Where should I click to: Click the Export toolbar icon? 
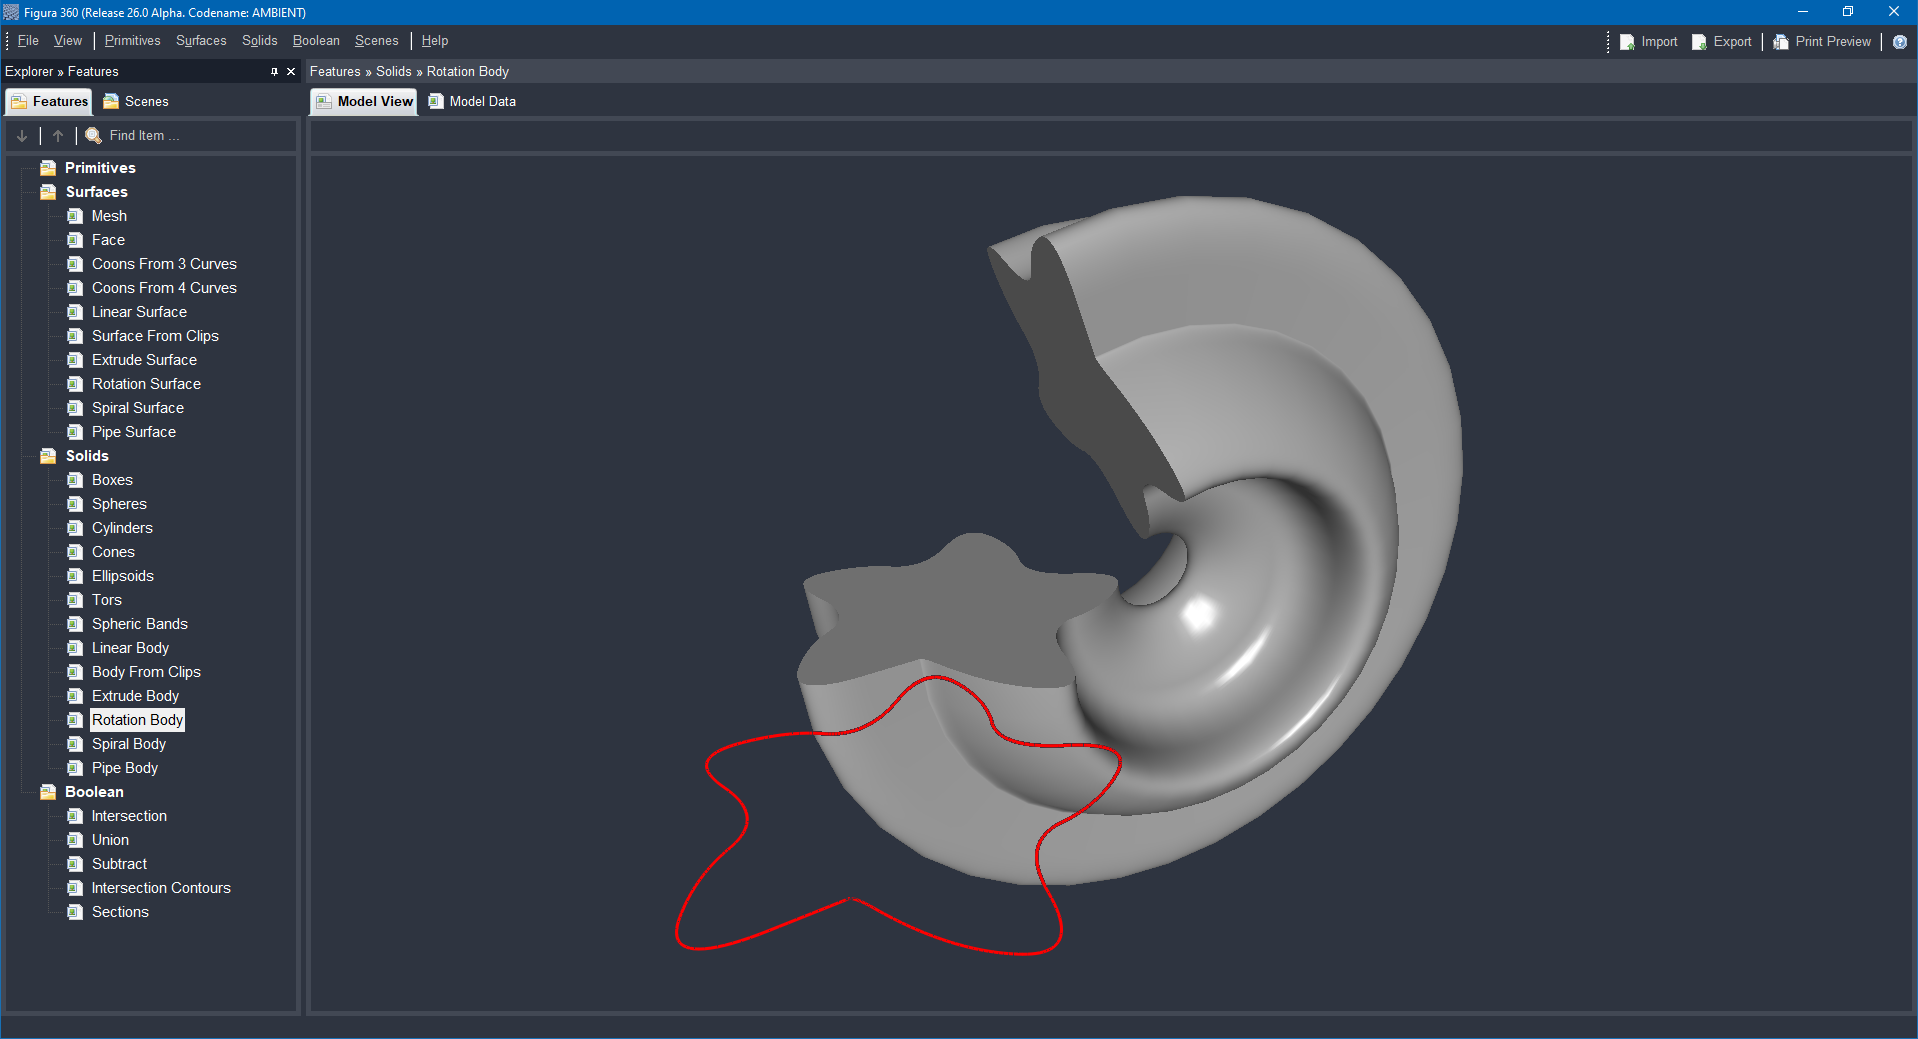1699,42
